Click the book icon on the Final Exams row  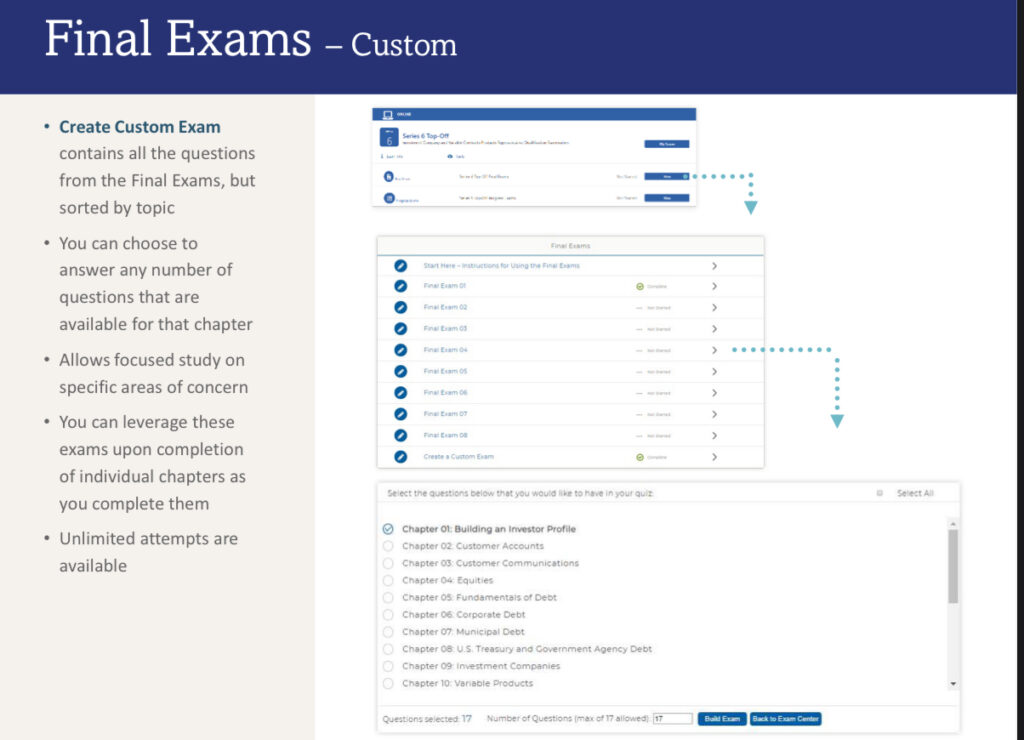pyautogui.click(x=389, y=176)
